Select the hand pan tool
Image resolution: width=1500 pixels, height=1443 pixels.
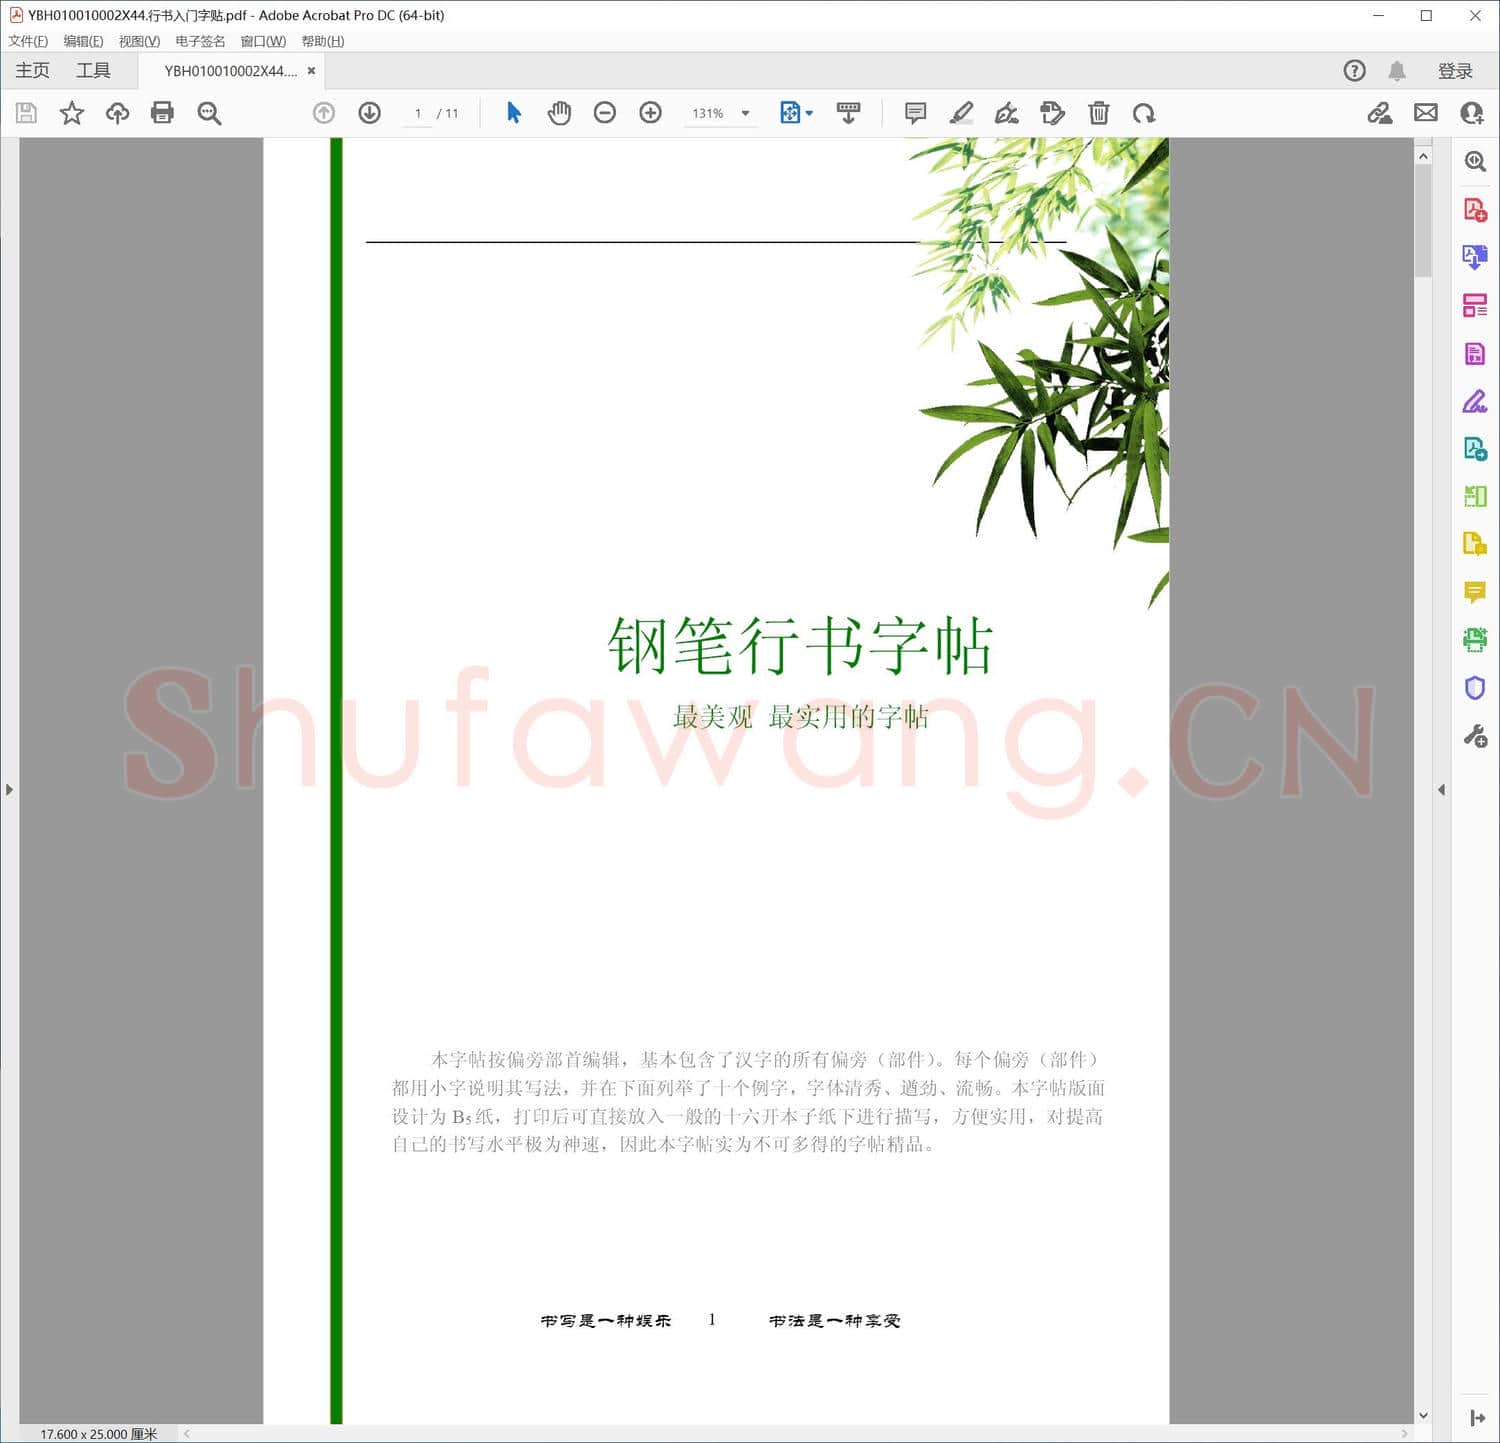click(x=559, y=113)
